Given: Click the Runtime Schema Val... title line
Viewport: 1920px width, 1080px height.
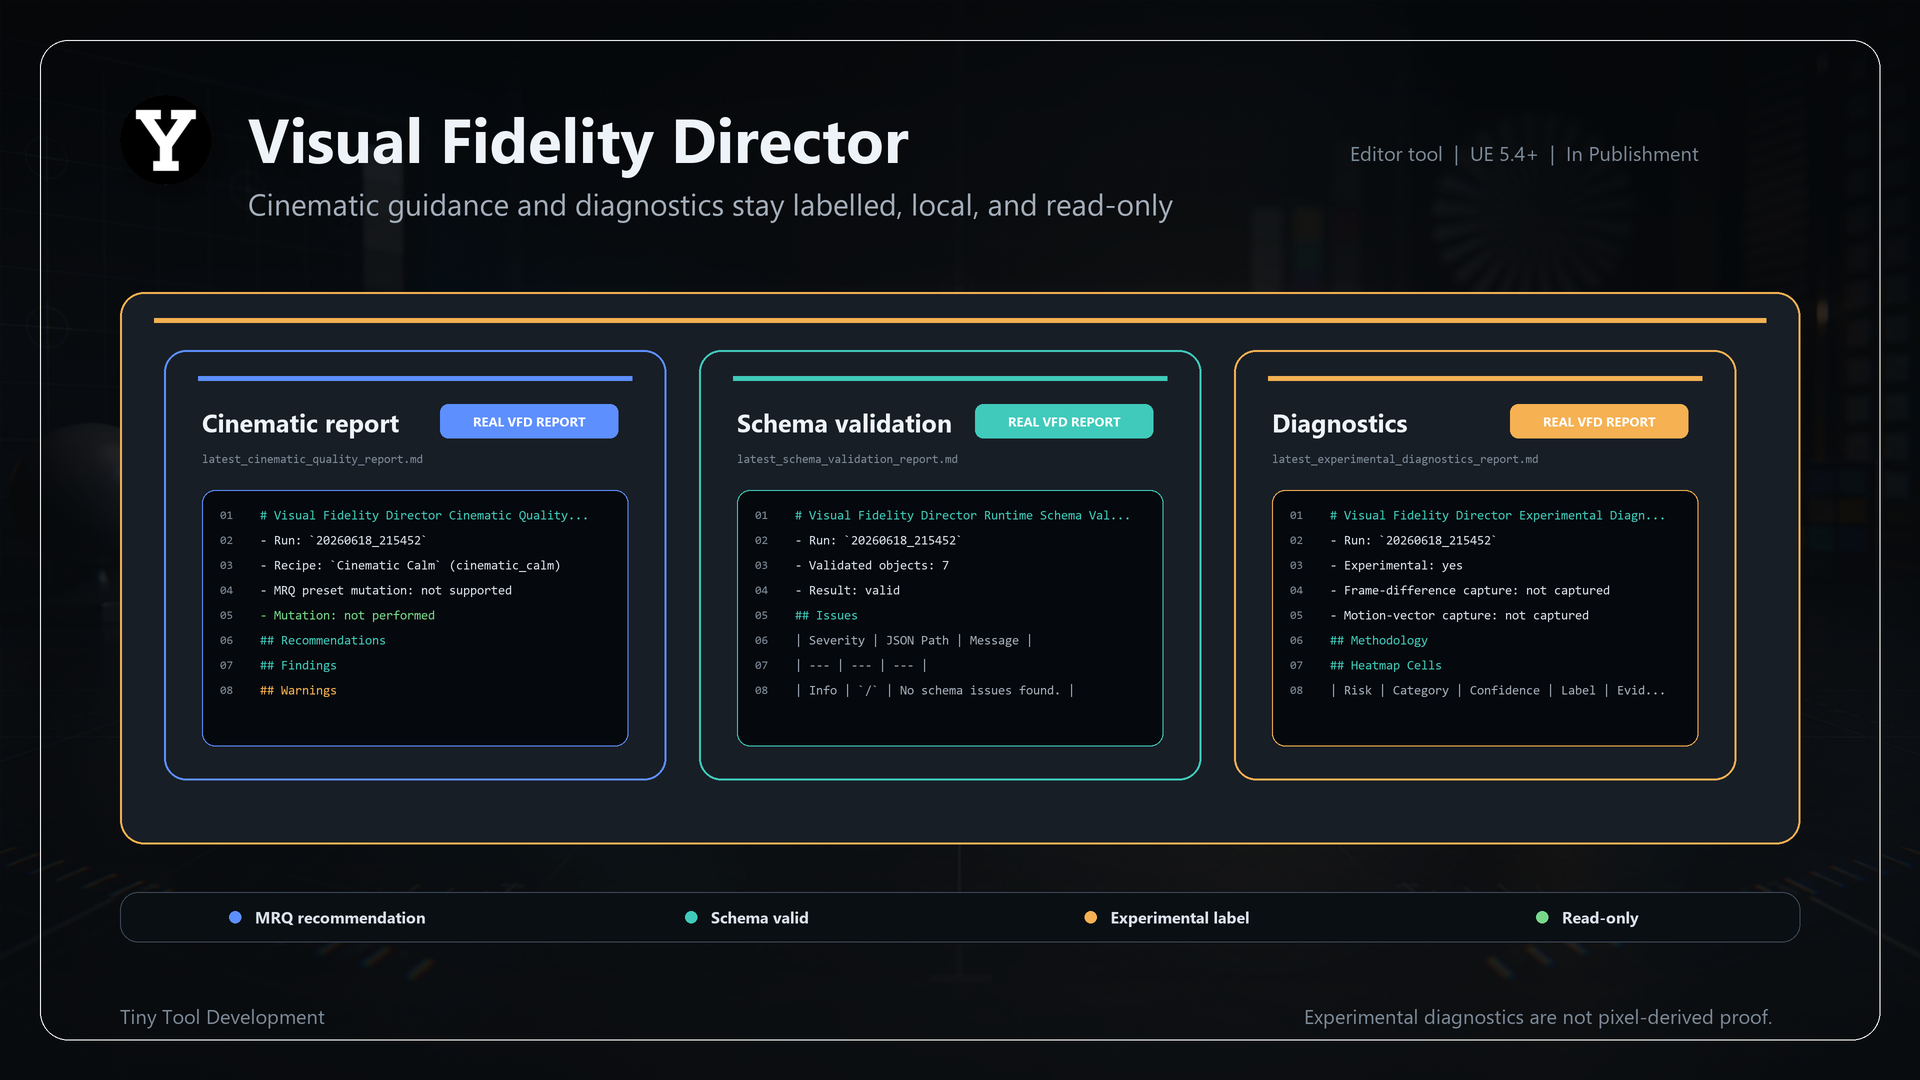Looking at the screenshot, I should (x=962, y=516).
